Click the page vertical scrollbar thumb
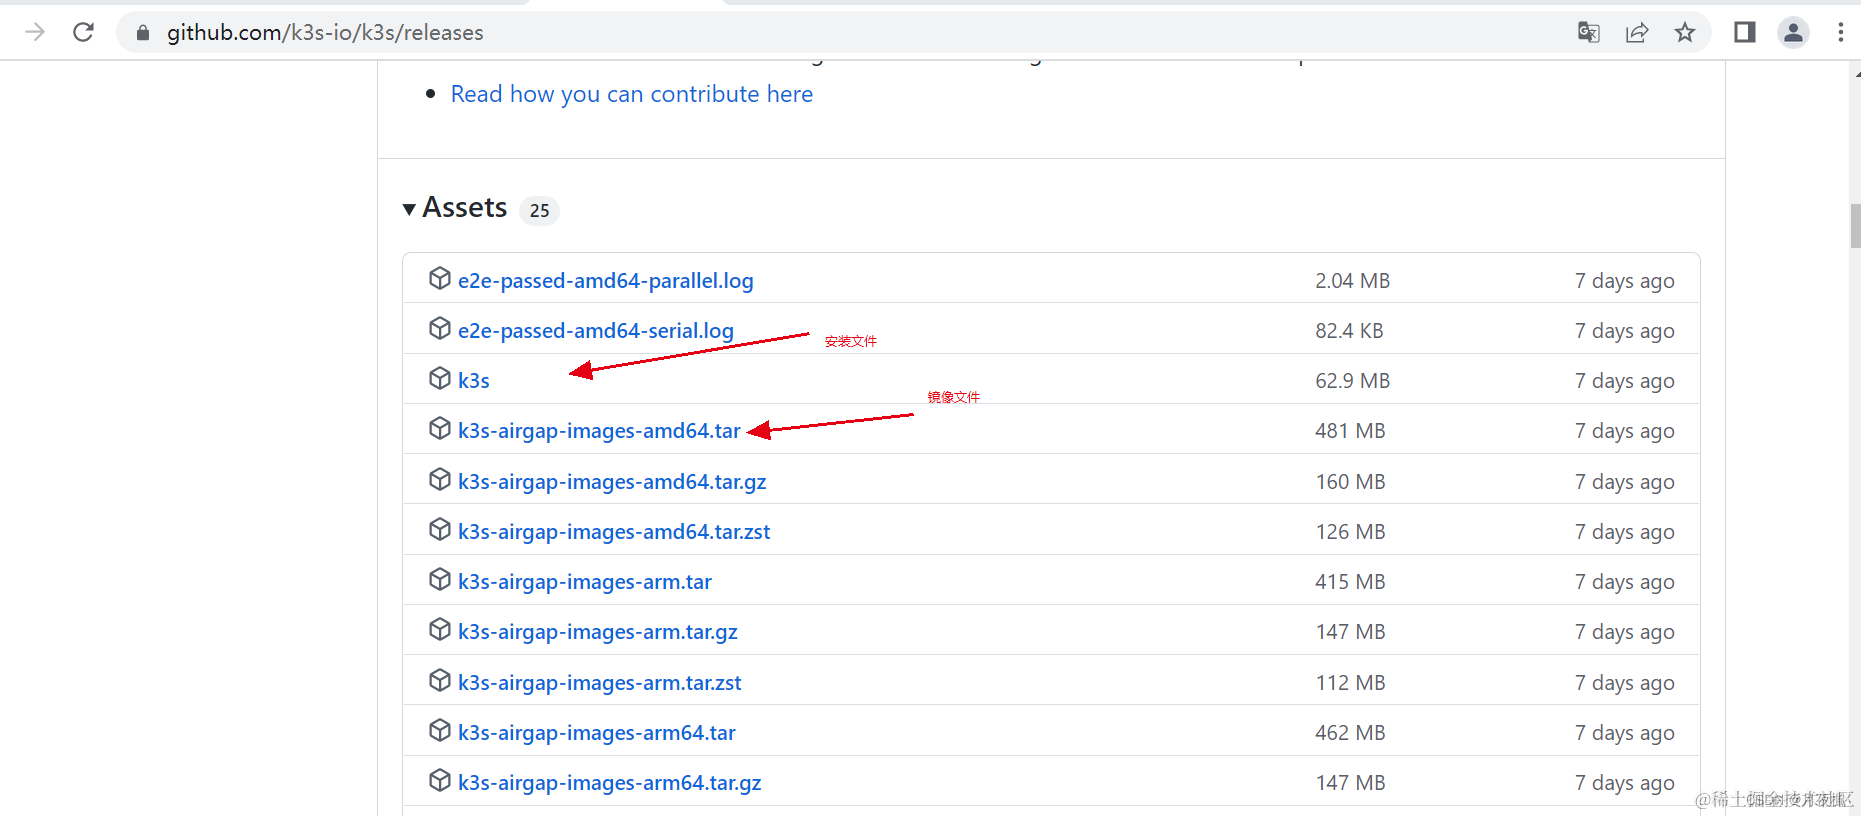This screenshot has height=816, width=1861. click(1855, 226)
